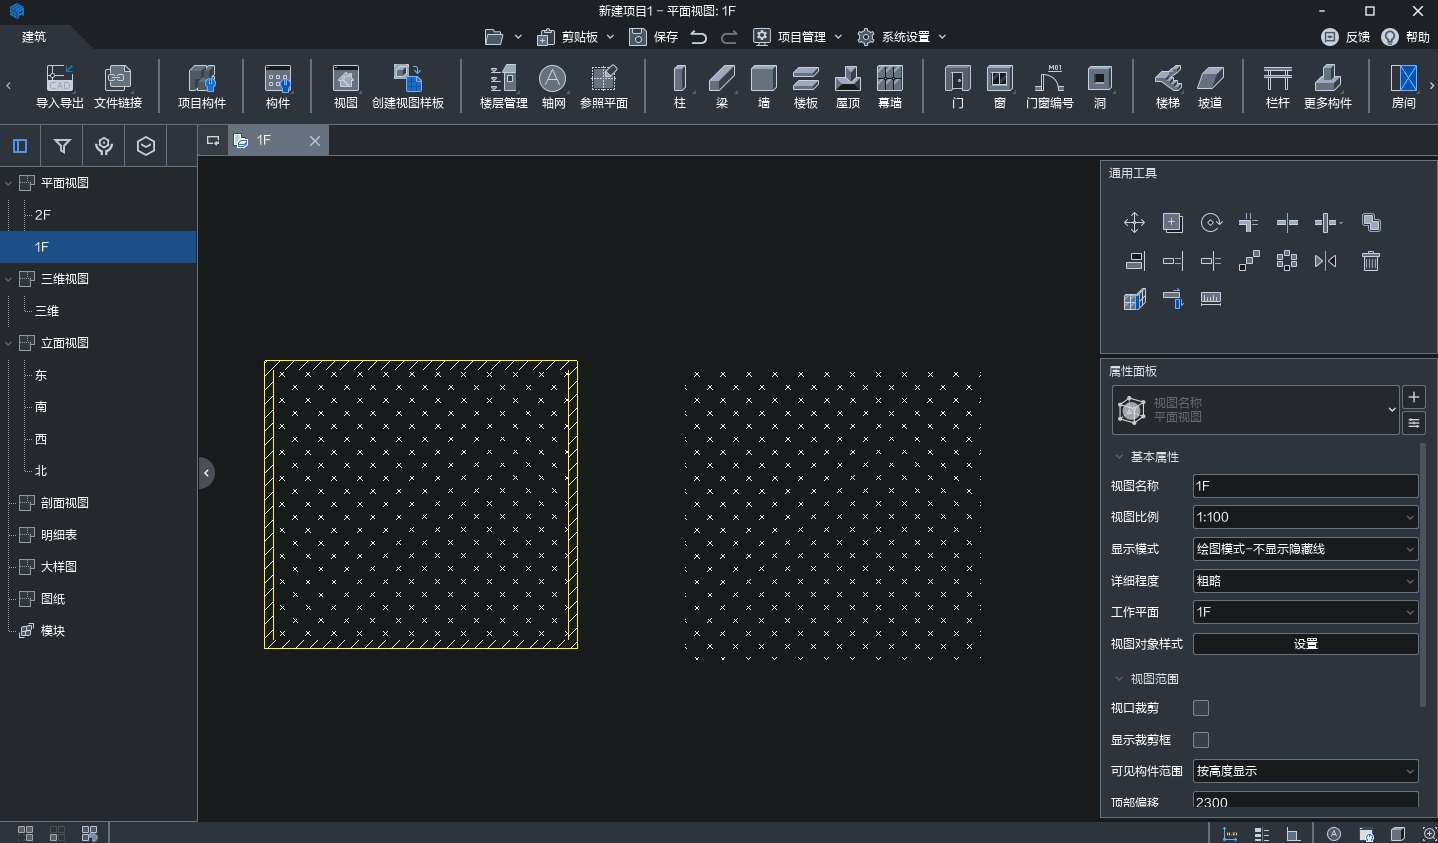Open the 系统设置 menu

902,37
